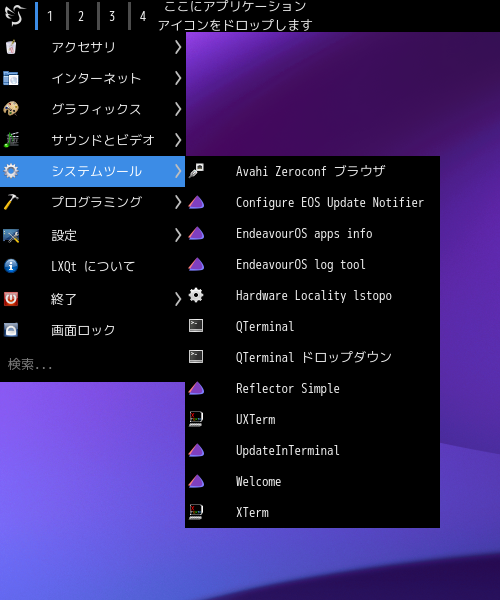Open EndeavourOS apps info entry
Image resolution: width=500 pixels, height=600 pixels.
[x=313, y=233]
